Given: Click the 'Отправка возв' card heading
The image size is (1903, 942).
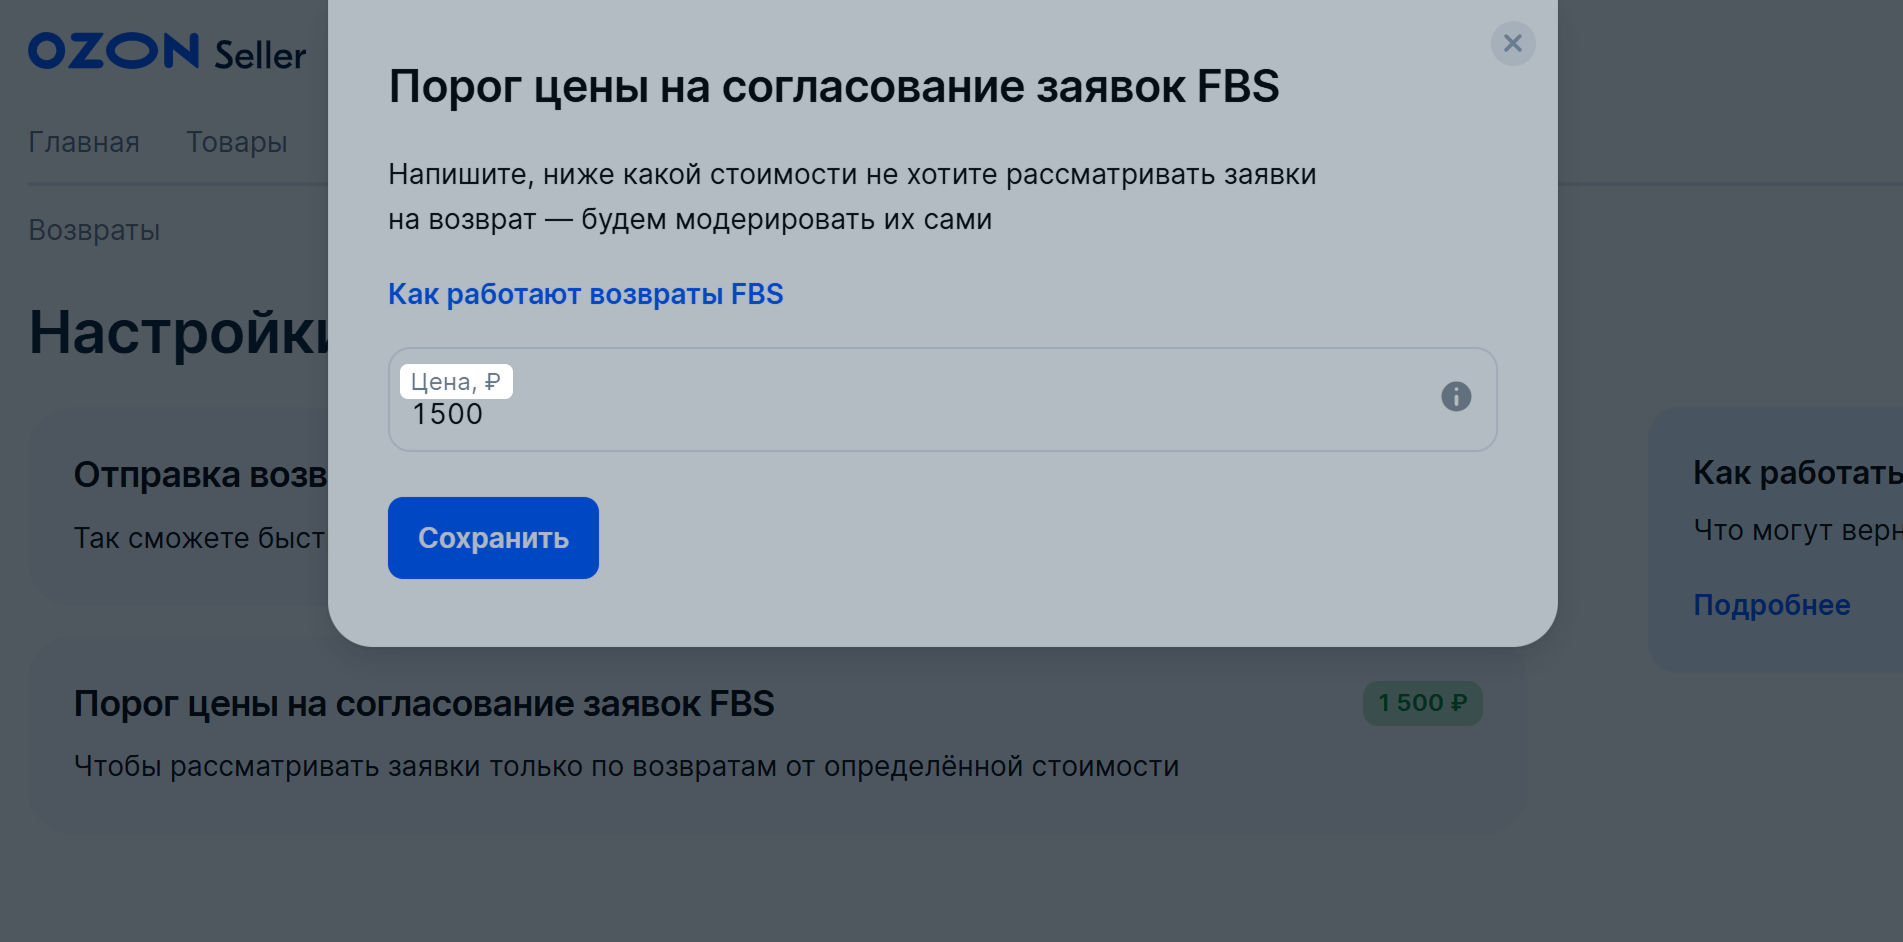Looking at the screenshot, I should point(201,475).
